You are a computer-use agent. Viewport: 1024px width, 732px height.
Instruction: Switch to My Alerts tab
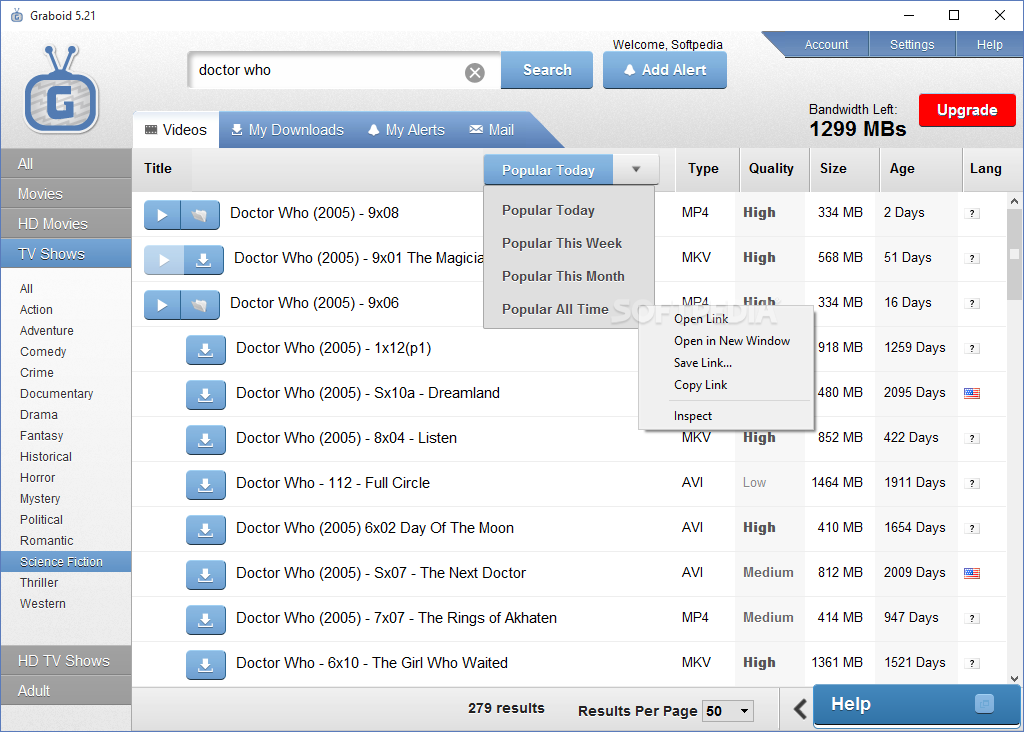pos(406,130)
